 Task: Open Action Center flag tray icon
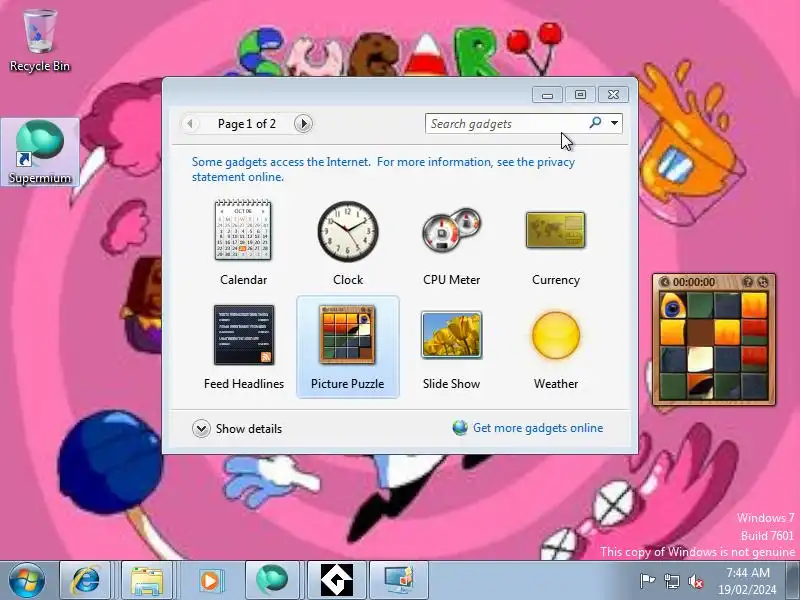pyautogui.click(x=647, y=581)
